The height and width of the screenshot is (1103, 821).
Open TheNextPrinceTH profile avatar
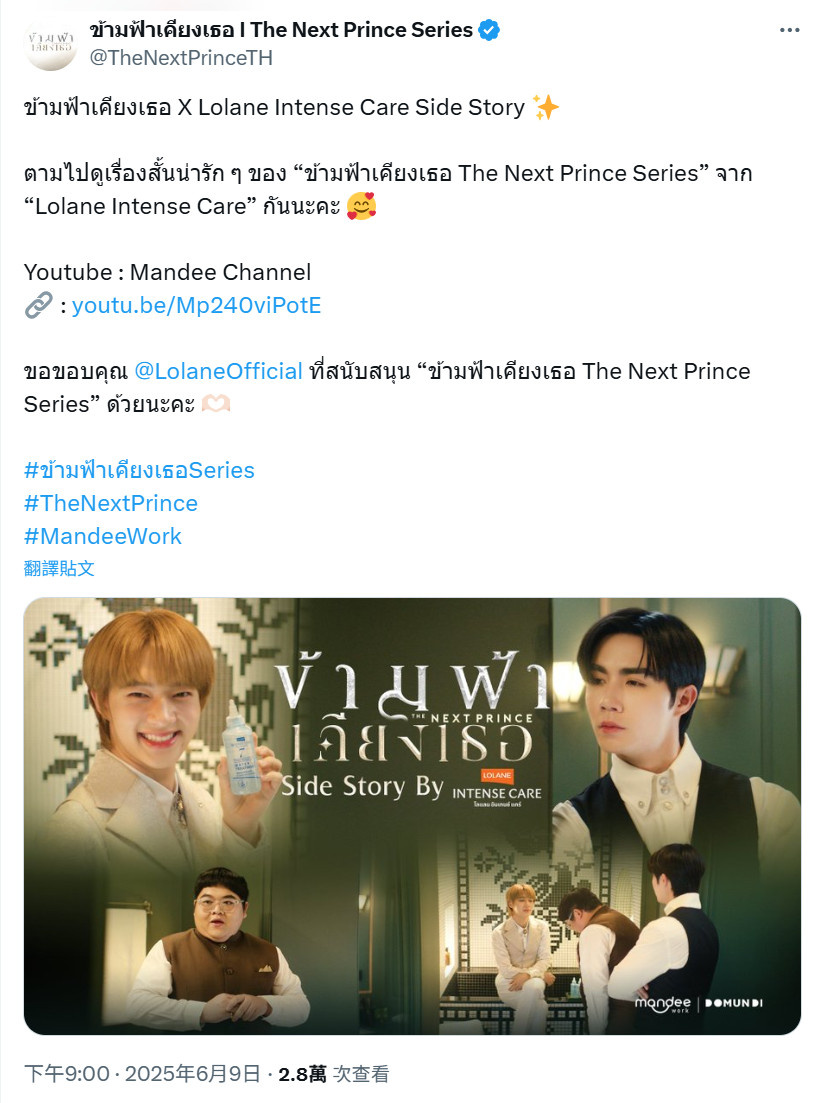pos(50,44)
